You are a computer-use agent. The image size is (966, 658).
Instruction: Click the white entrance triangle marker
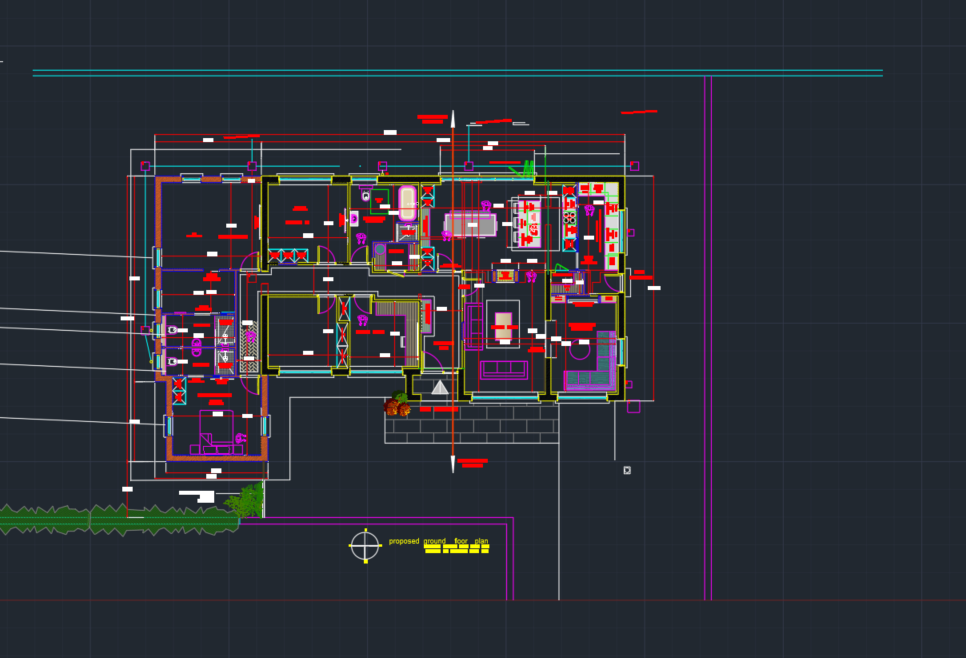(440, 387)
